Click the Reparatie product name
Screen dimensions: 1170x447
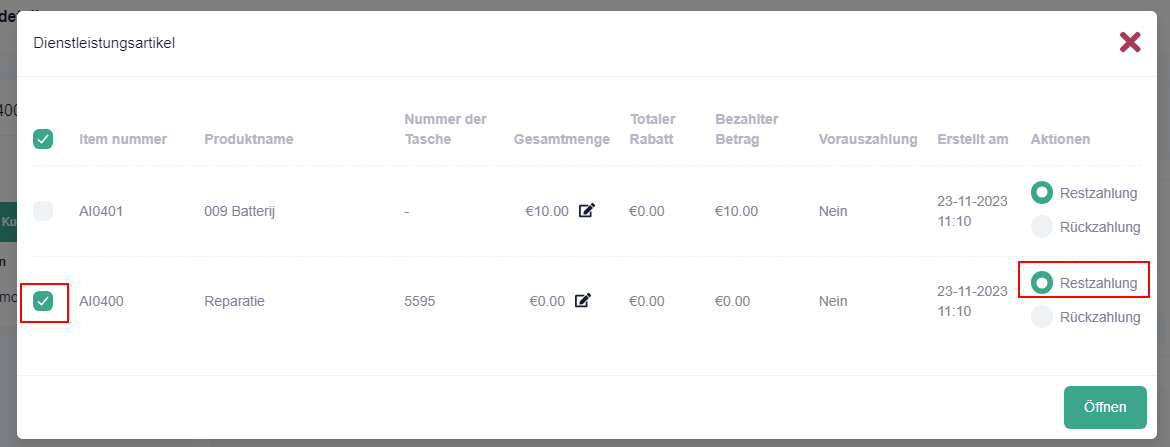pyautogui.click(x=234, y=300)
